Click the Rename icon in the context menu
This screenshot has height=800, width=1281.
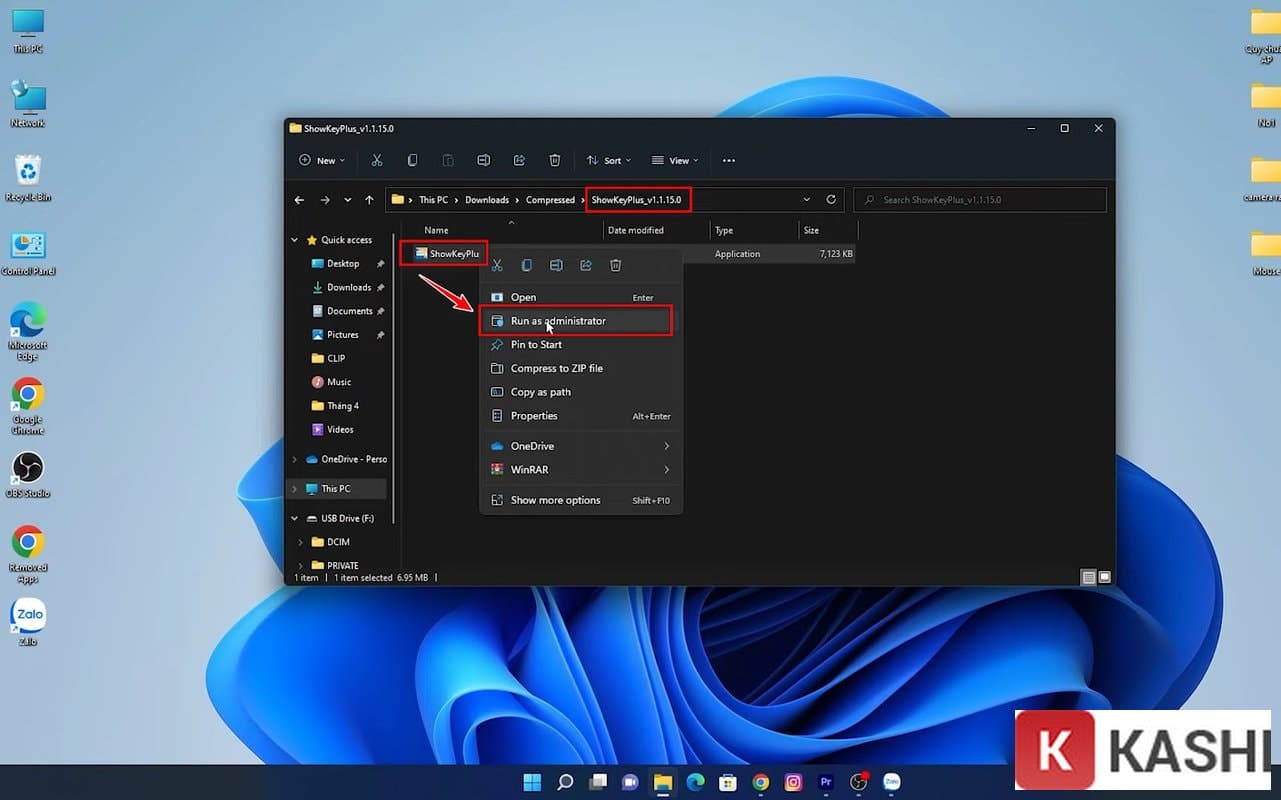(556, 265)
